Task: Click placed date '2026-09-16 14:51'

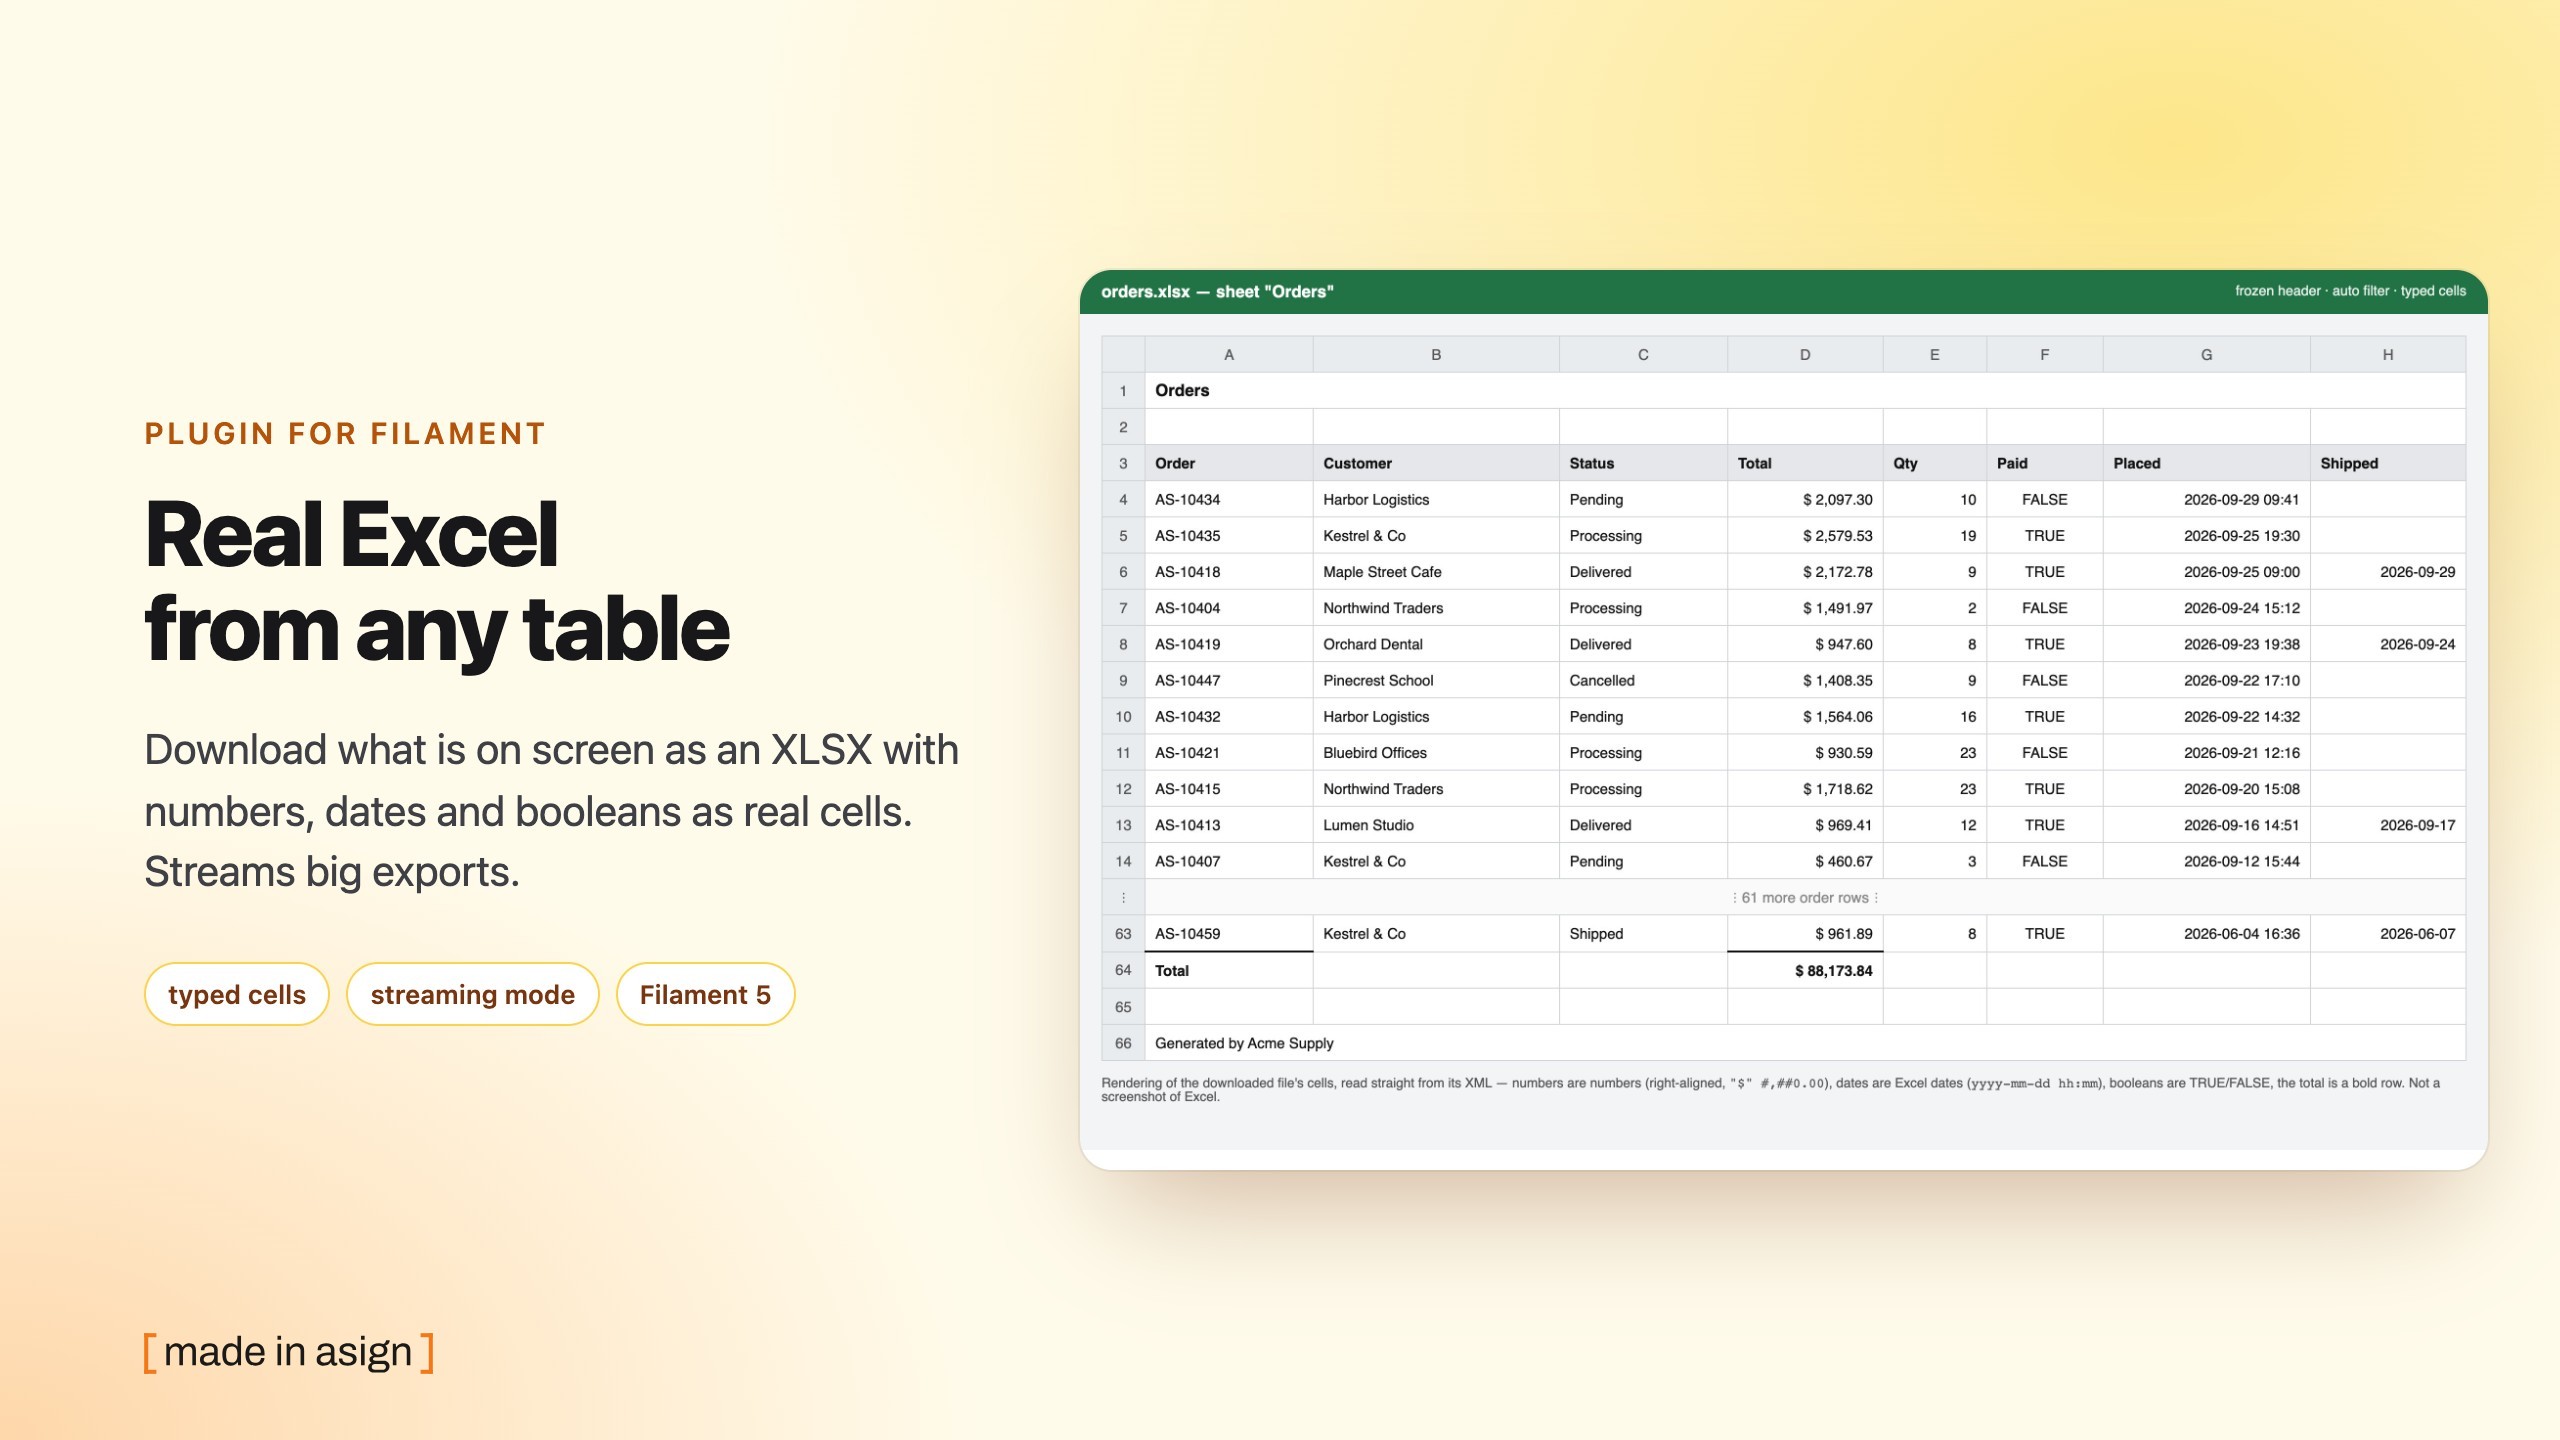Action: tap(2206, 825)
